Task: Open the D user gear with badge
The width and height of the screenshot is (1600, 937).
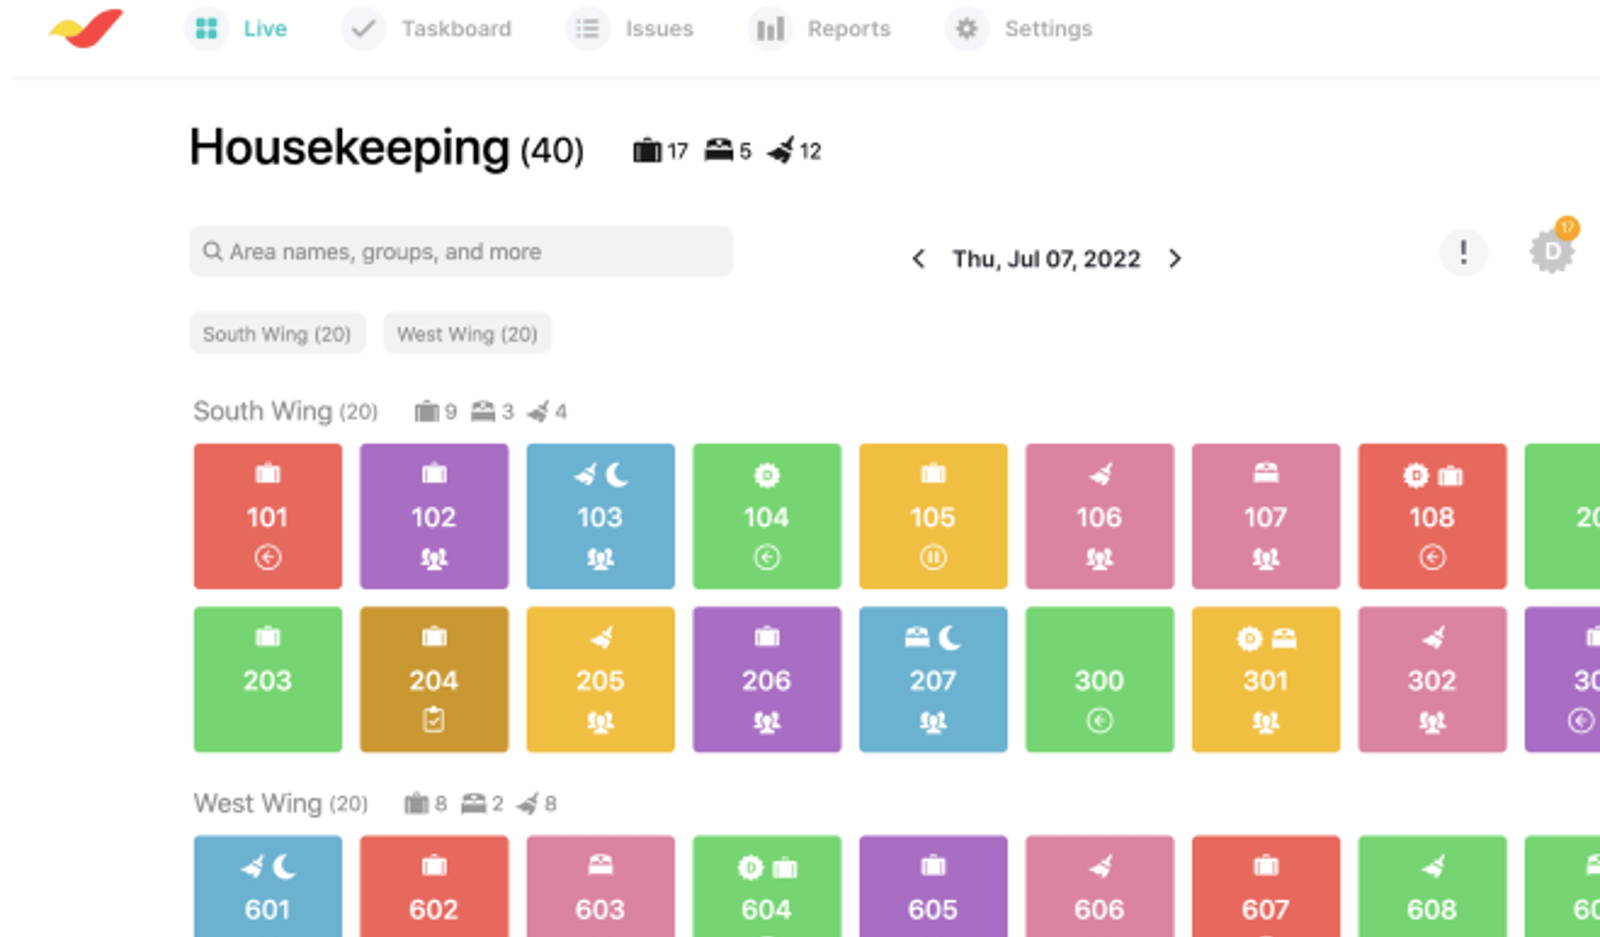Action: 1553,248
